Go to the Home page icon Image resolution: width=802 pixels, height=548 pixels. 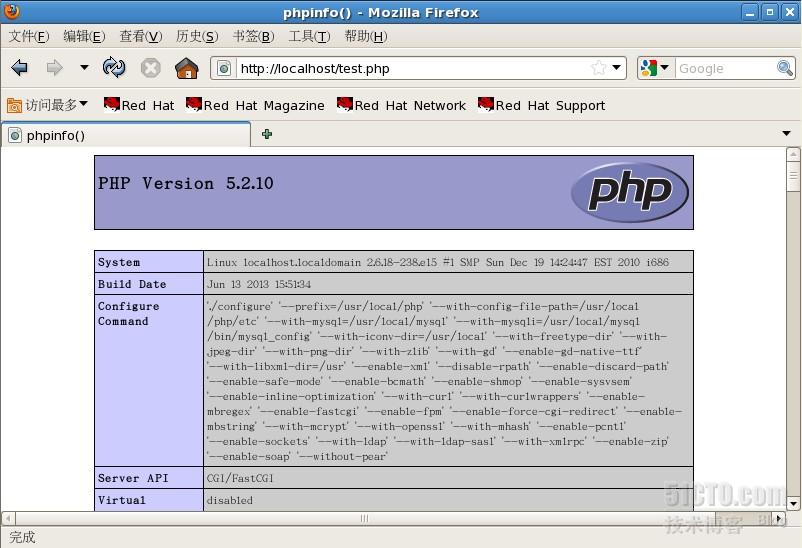tap(187, 68)
